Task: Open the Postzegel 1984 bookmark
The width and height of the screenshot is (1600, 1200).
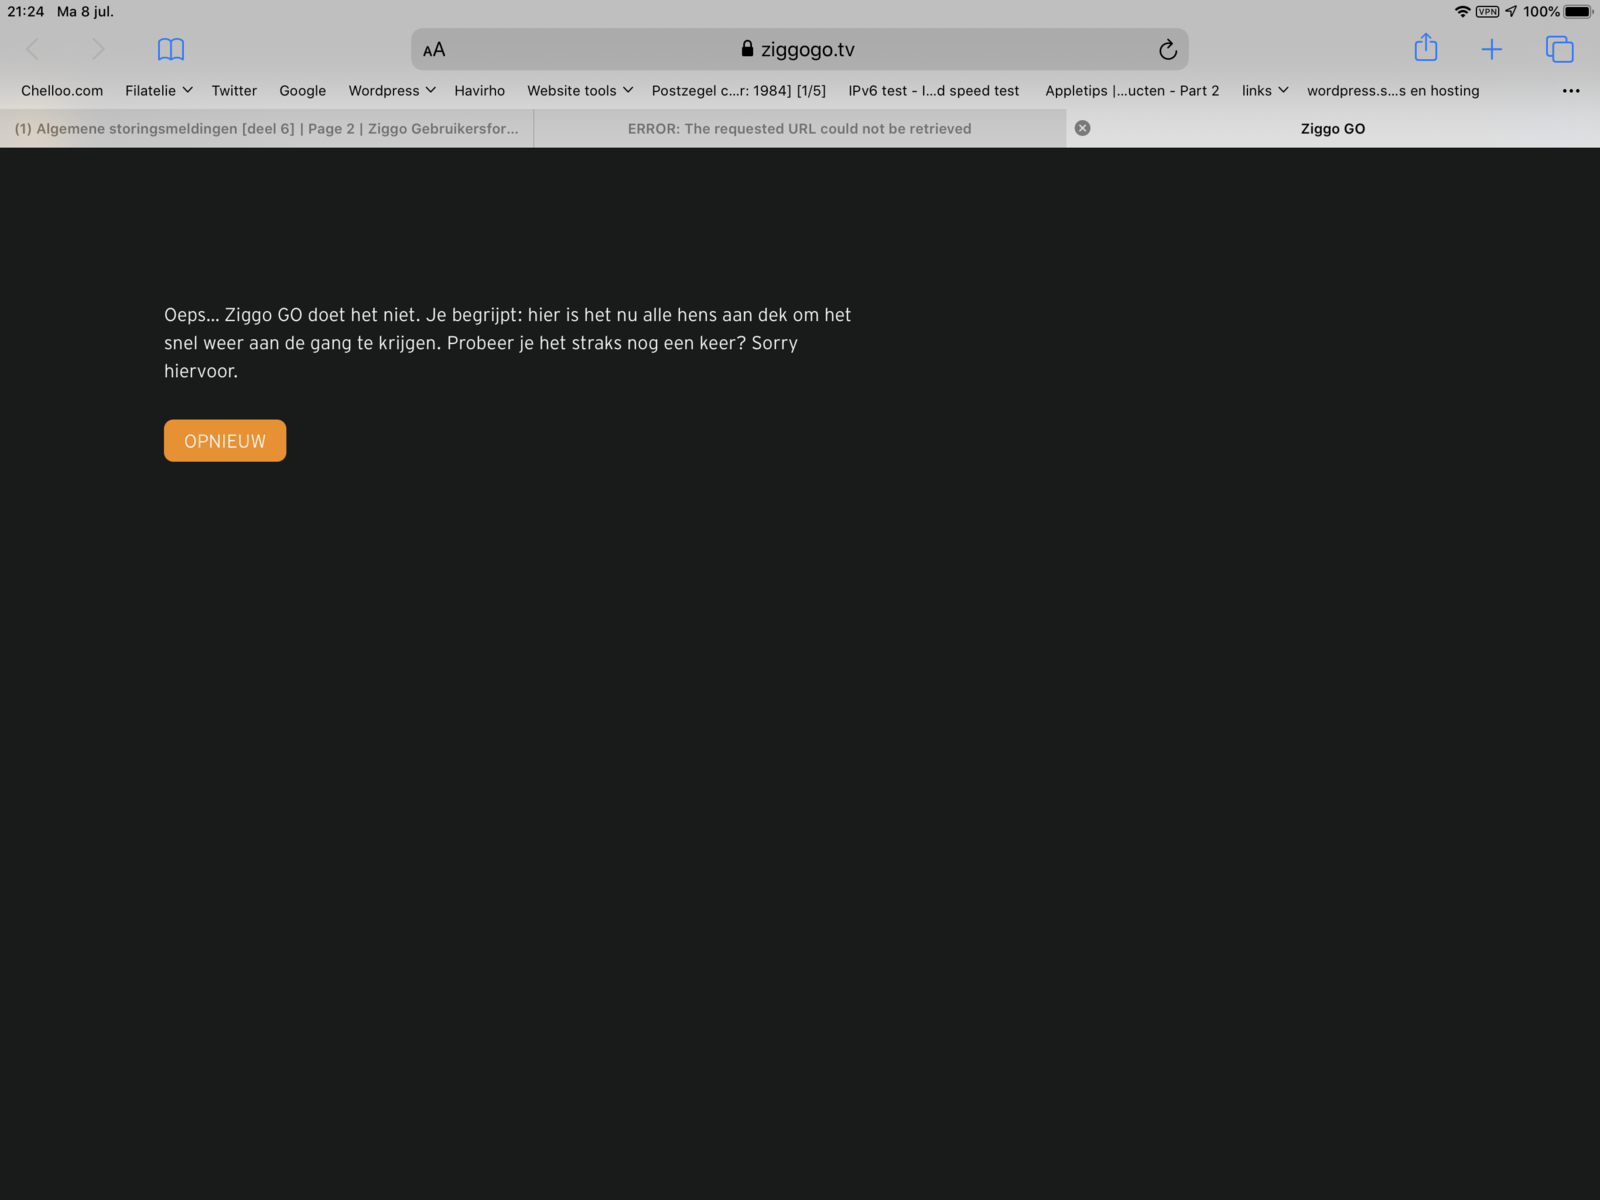Action: click(x=739, y=90)
